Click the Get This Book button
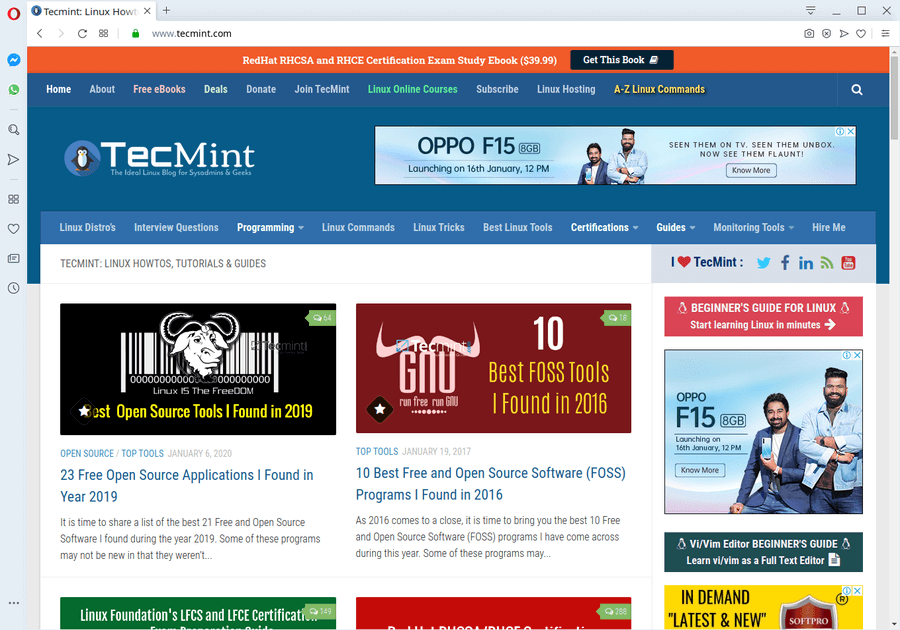 pos(622,60)
